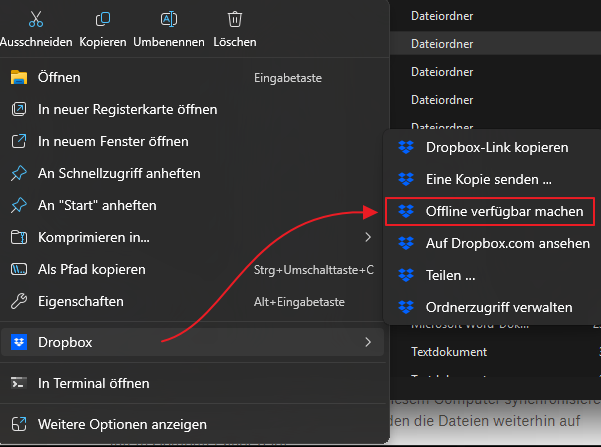Click the terminal icon beside In Terminal öffnen
601x447 pixels.
pos(18,383)
